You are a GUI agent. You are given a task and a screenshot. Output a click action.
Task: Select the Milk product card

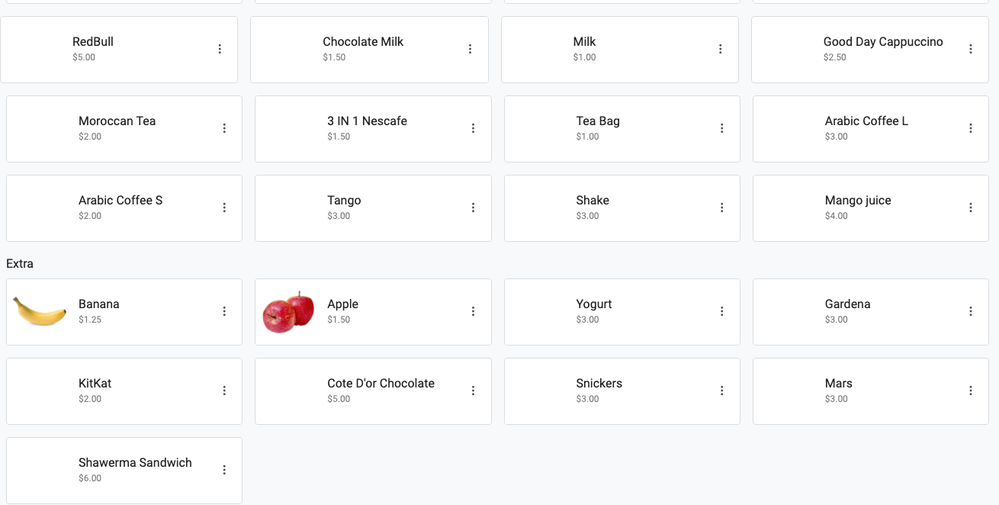[x=620, y=50]
